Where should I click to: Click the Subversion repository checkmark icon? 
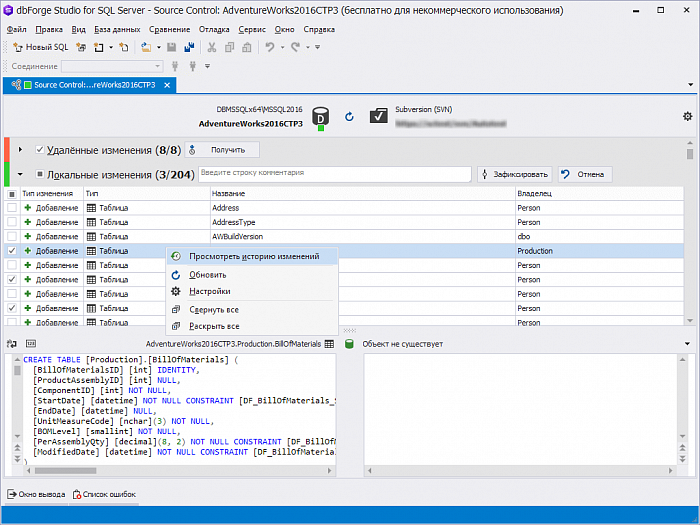point(379,116)
